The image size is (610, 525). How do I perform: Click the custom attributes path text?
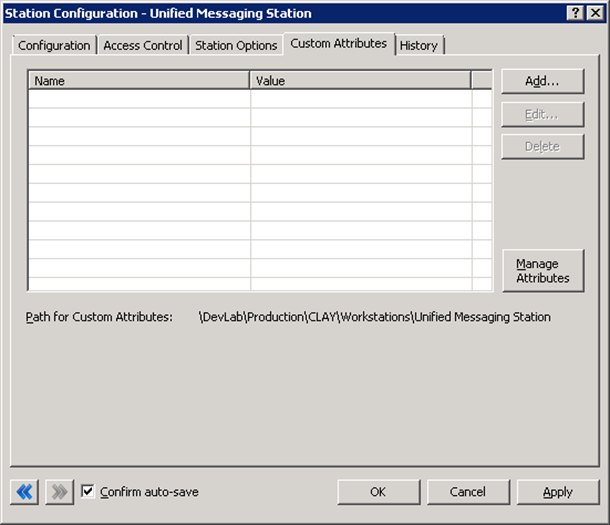pyautogui.click(x=375, y=317)
